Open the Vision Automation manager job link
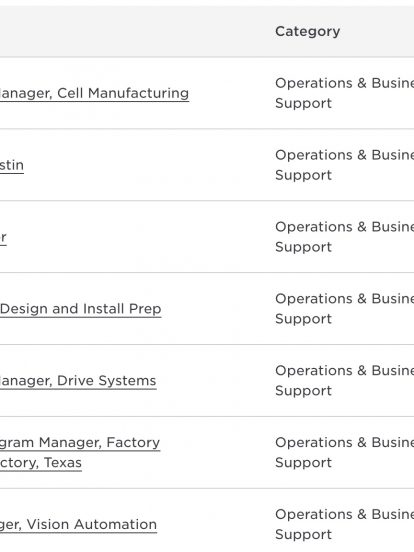The image size is (414, 552). pos(79,525)
